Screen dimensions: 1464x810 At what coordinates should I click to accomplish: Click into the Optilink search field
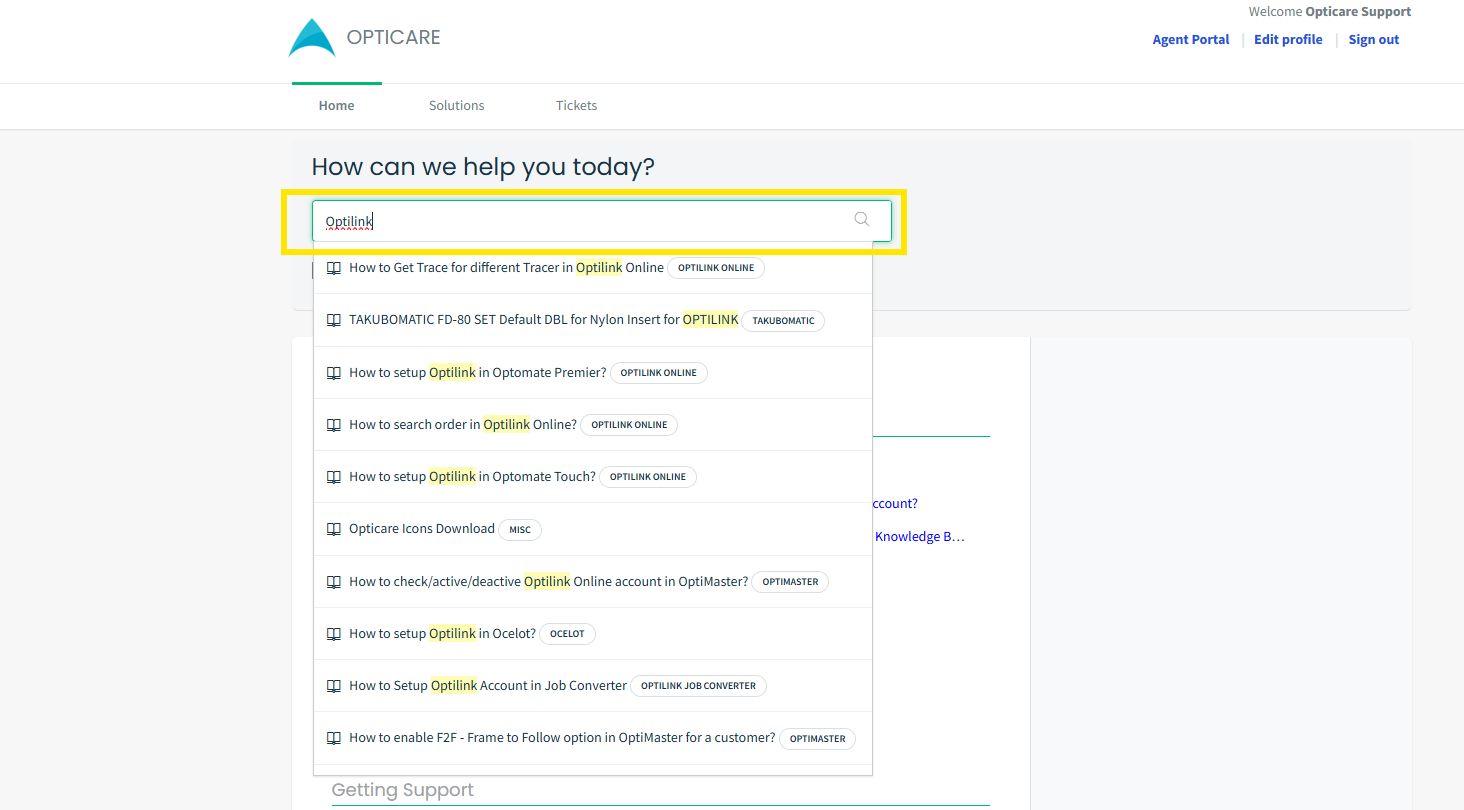coord(602,221)
